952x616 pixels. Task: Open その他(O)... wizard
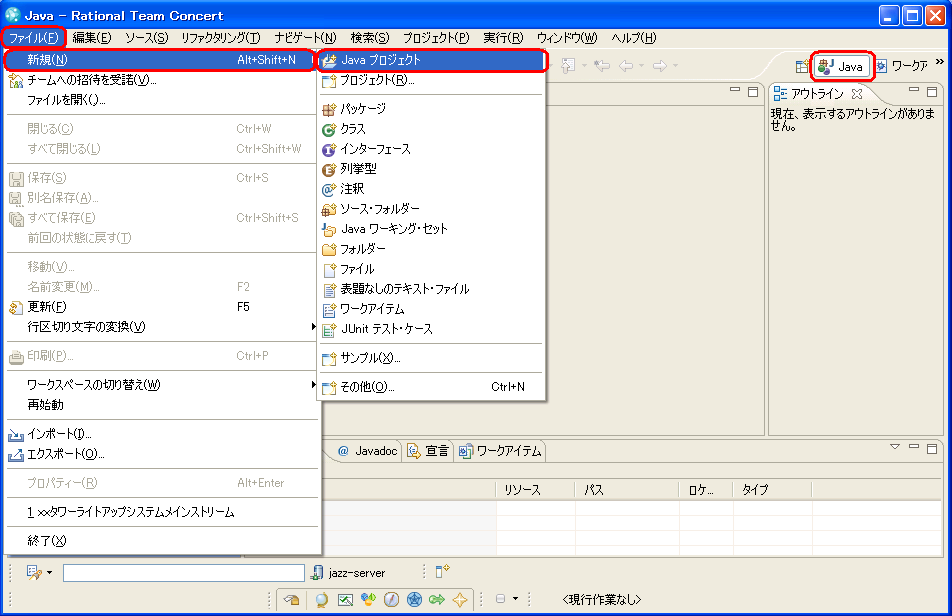(x=431, y=387)
